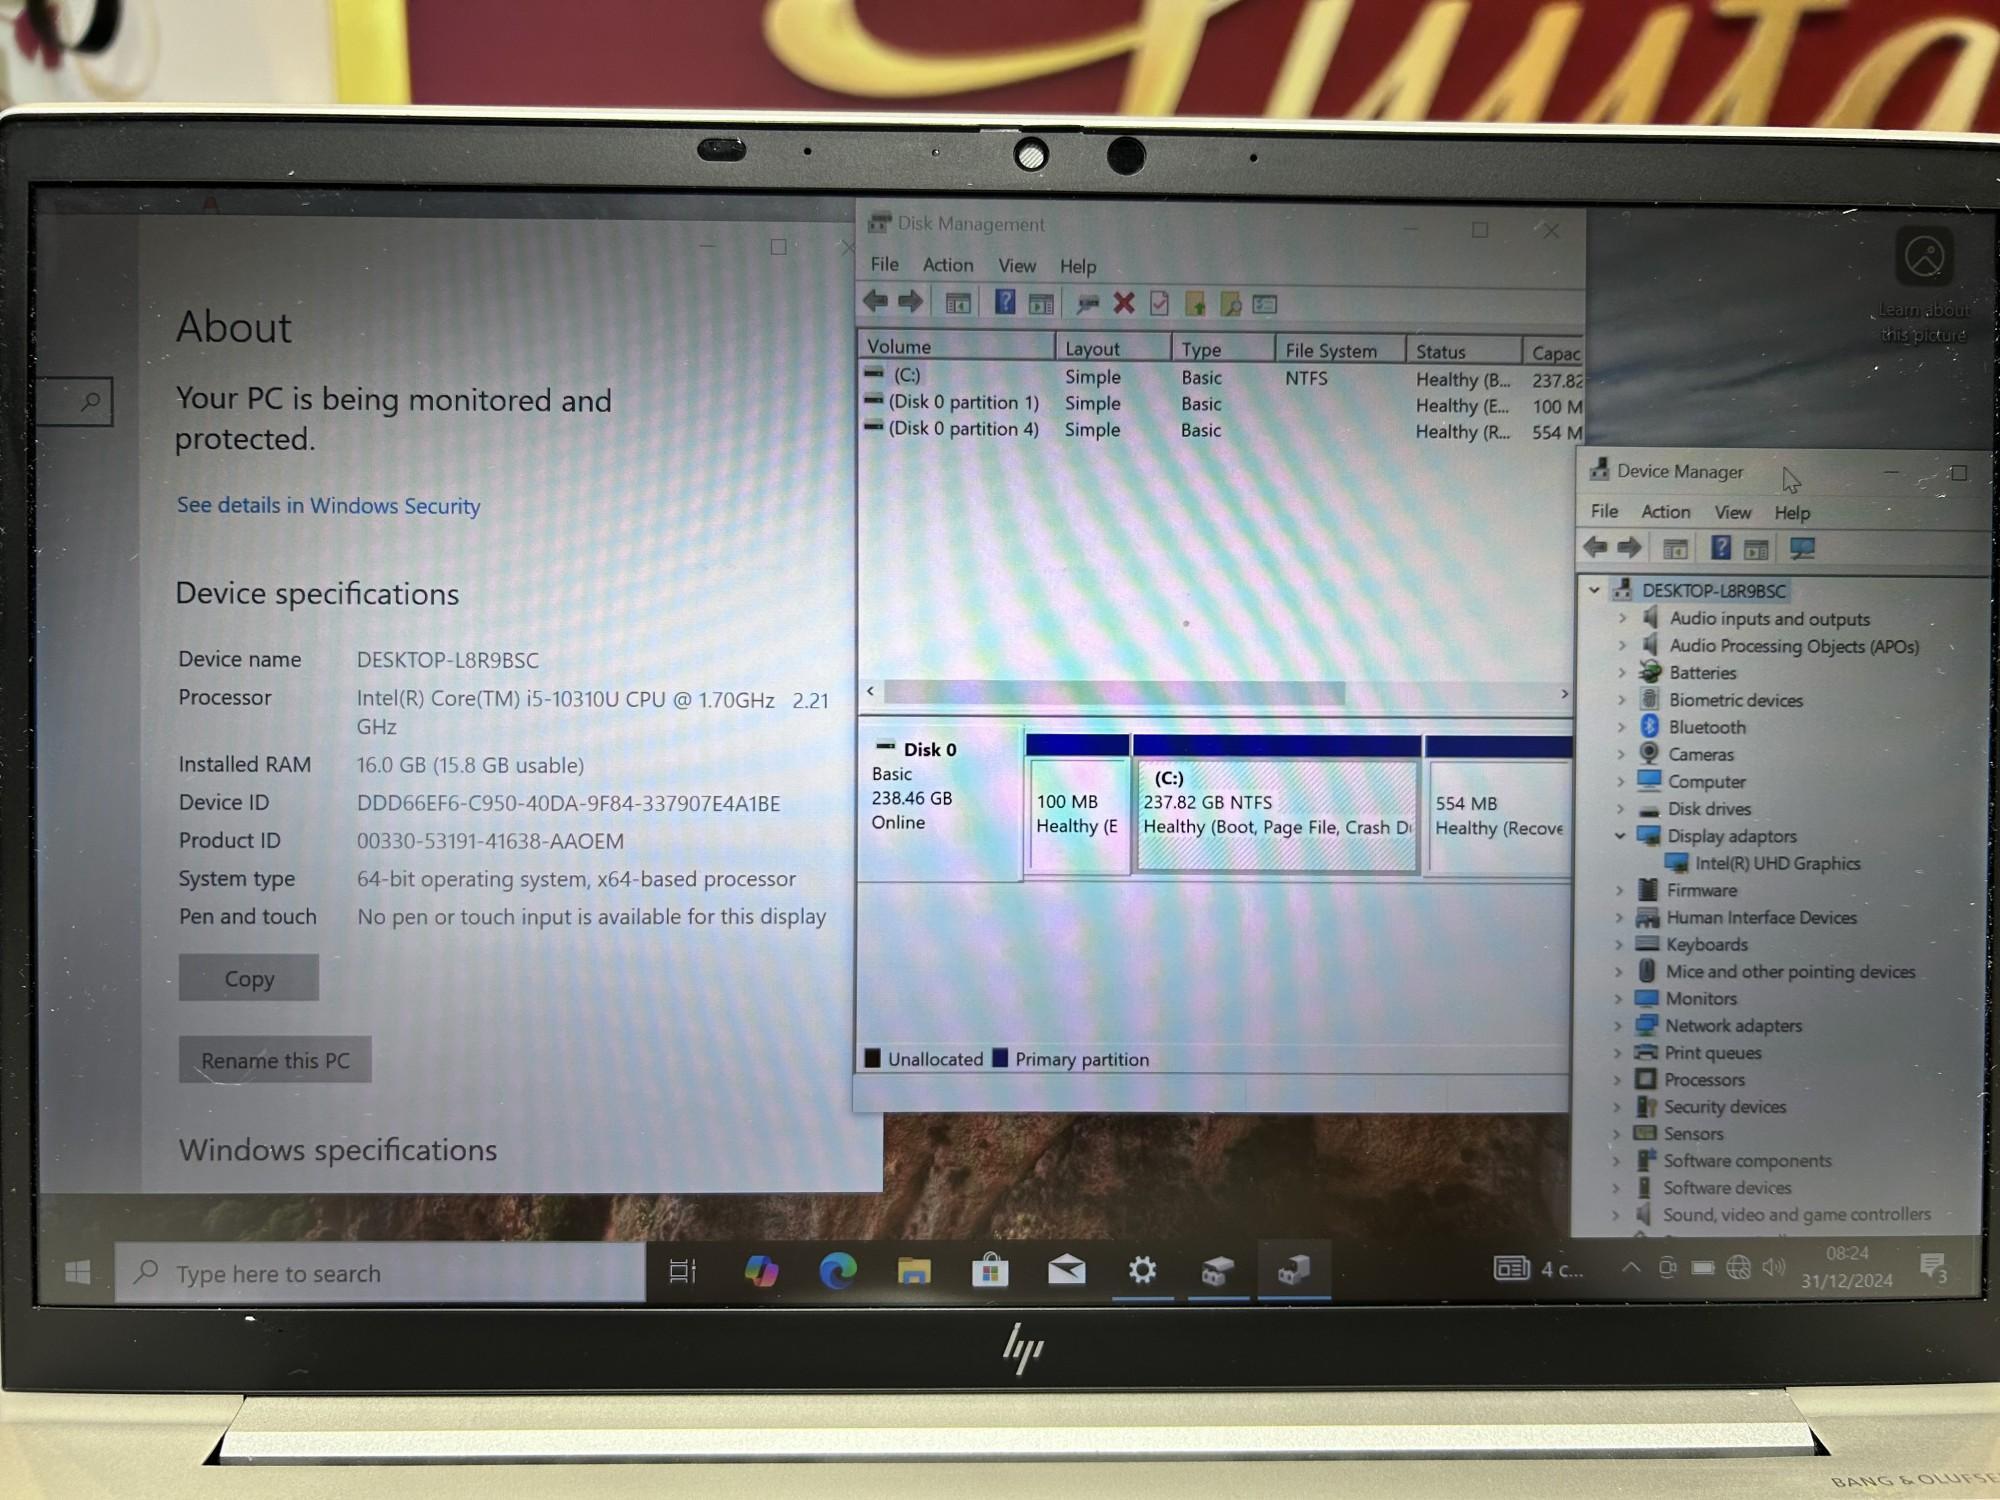Click the File System column header
Screen dimensions: 2000x1500
1340,351
